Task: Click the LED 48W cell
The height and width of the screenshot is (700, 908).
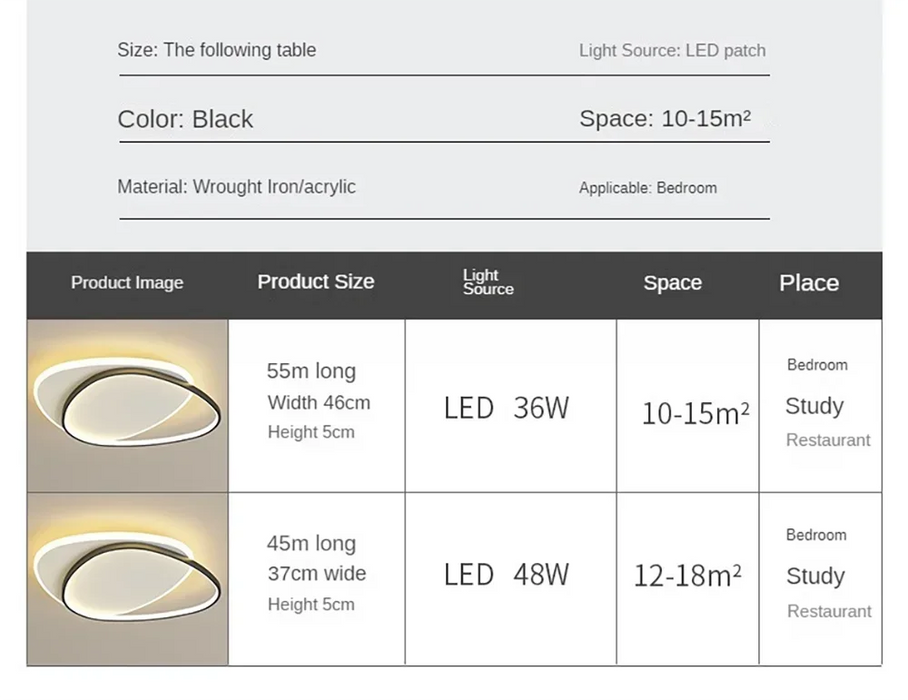Action: click(506, 575)
